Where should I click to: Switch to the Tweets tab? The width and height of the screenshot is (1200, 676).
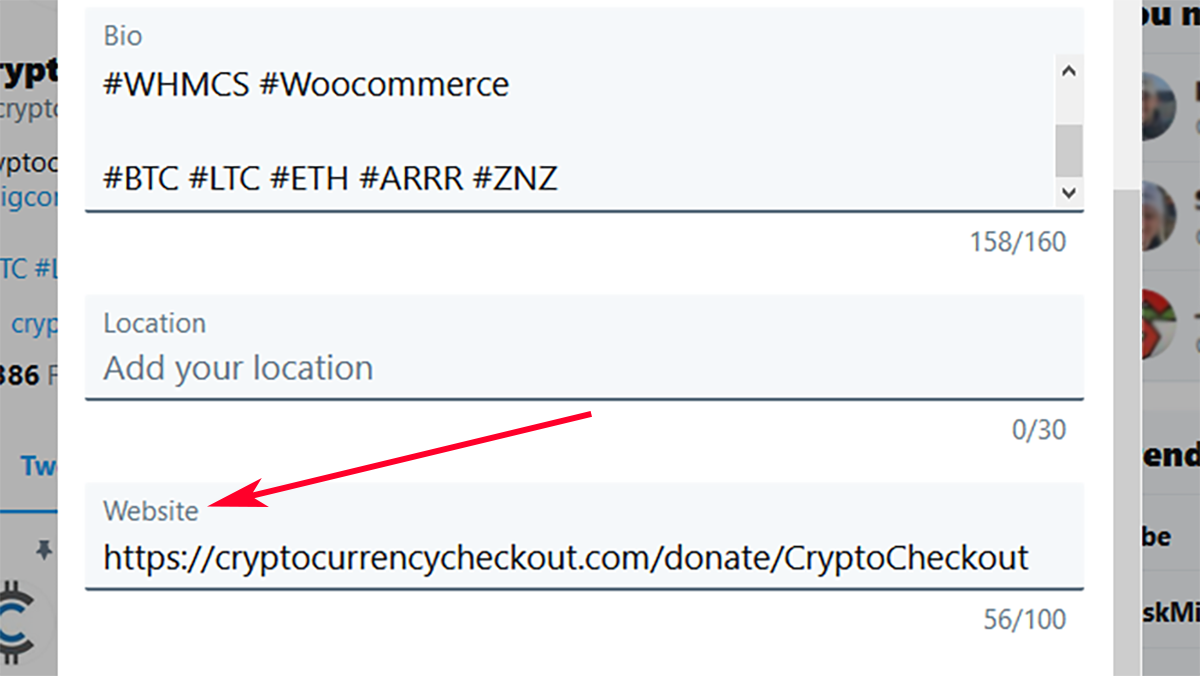[40, 466]
